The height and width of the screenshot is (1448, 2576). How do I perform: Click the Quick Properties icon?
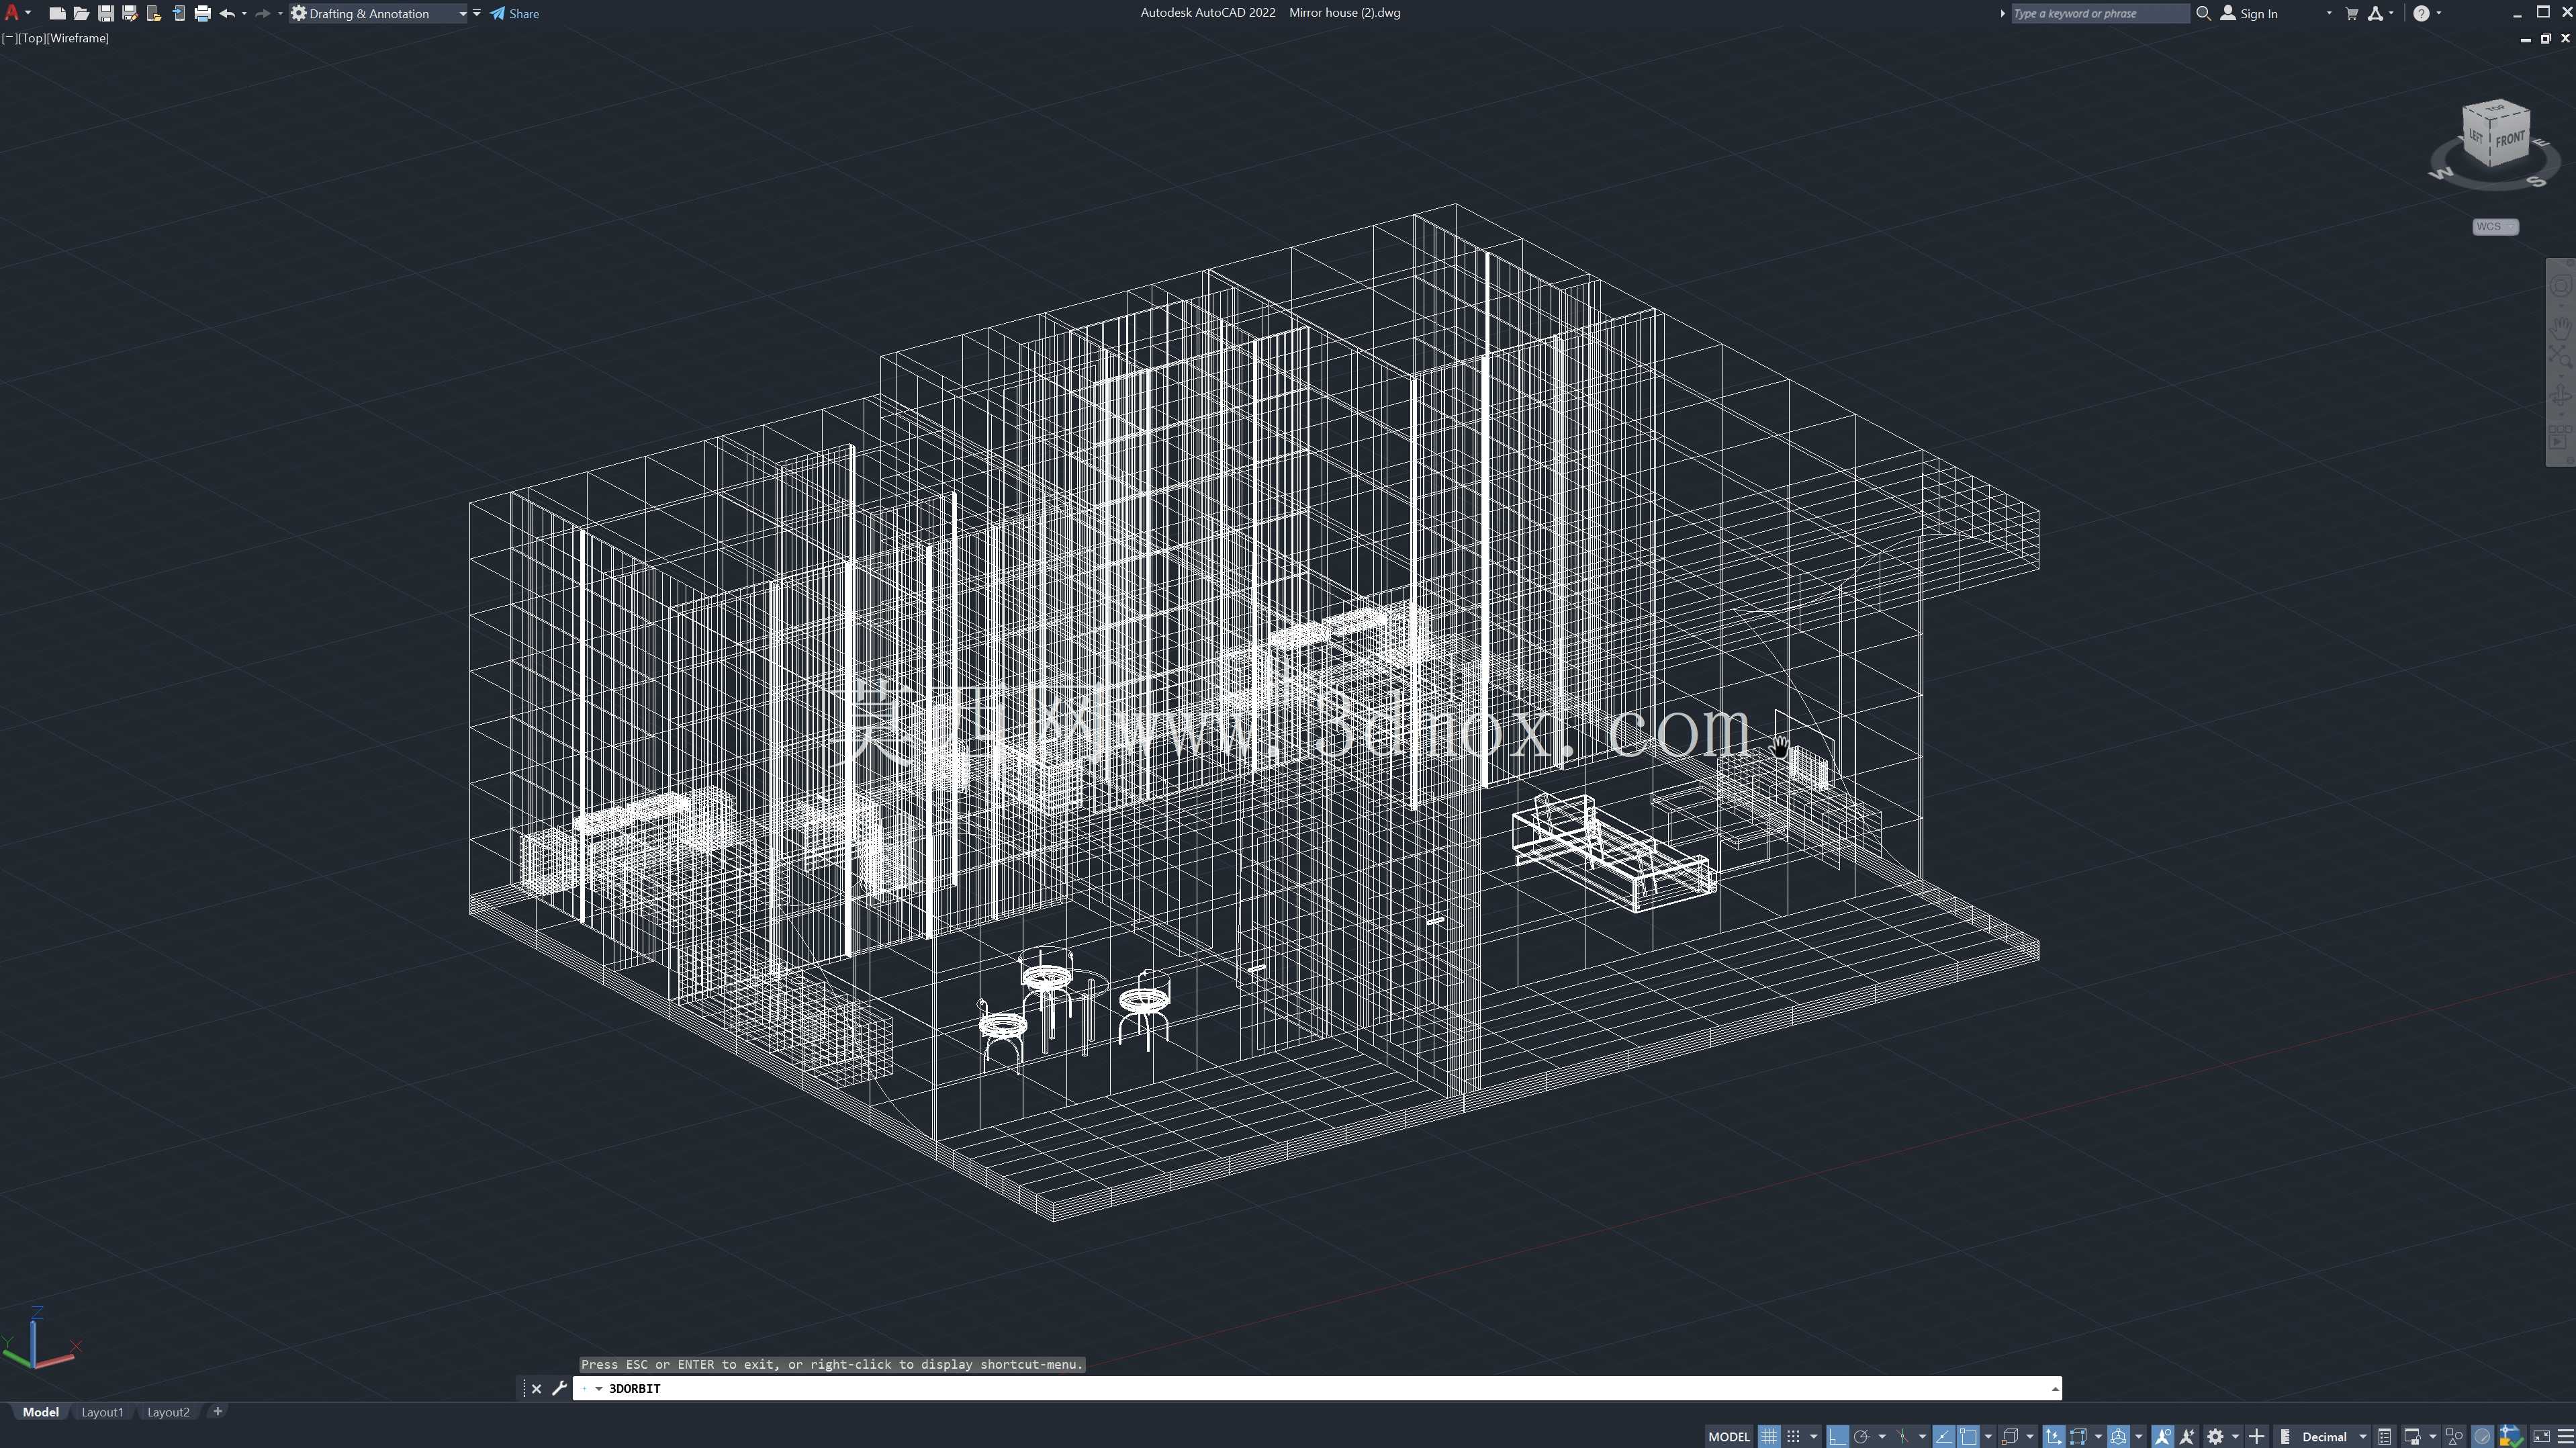[2384, 1436]
